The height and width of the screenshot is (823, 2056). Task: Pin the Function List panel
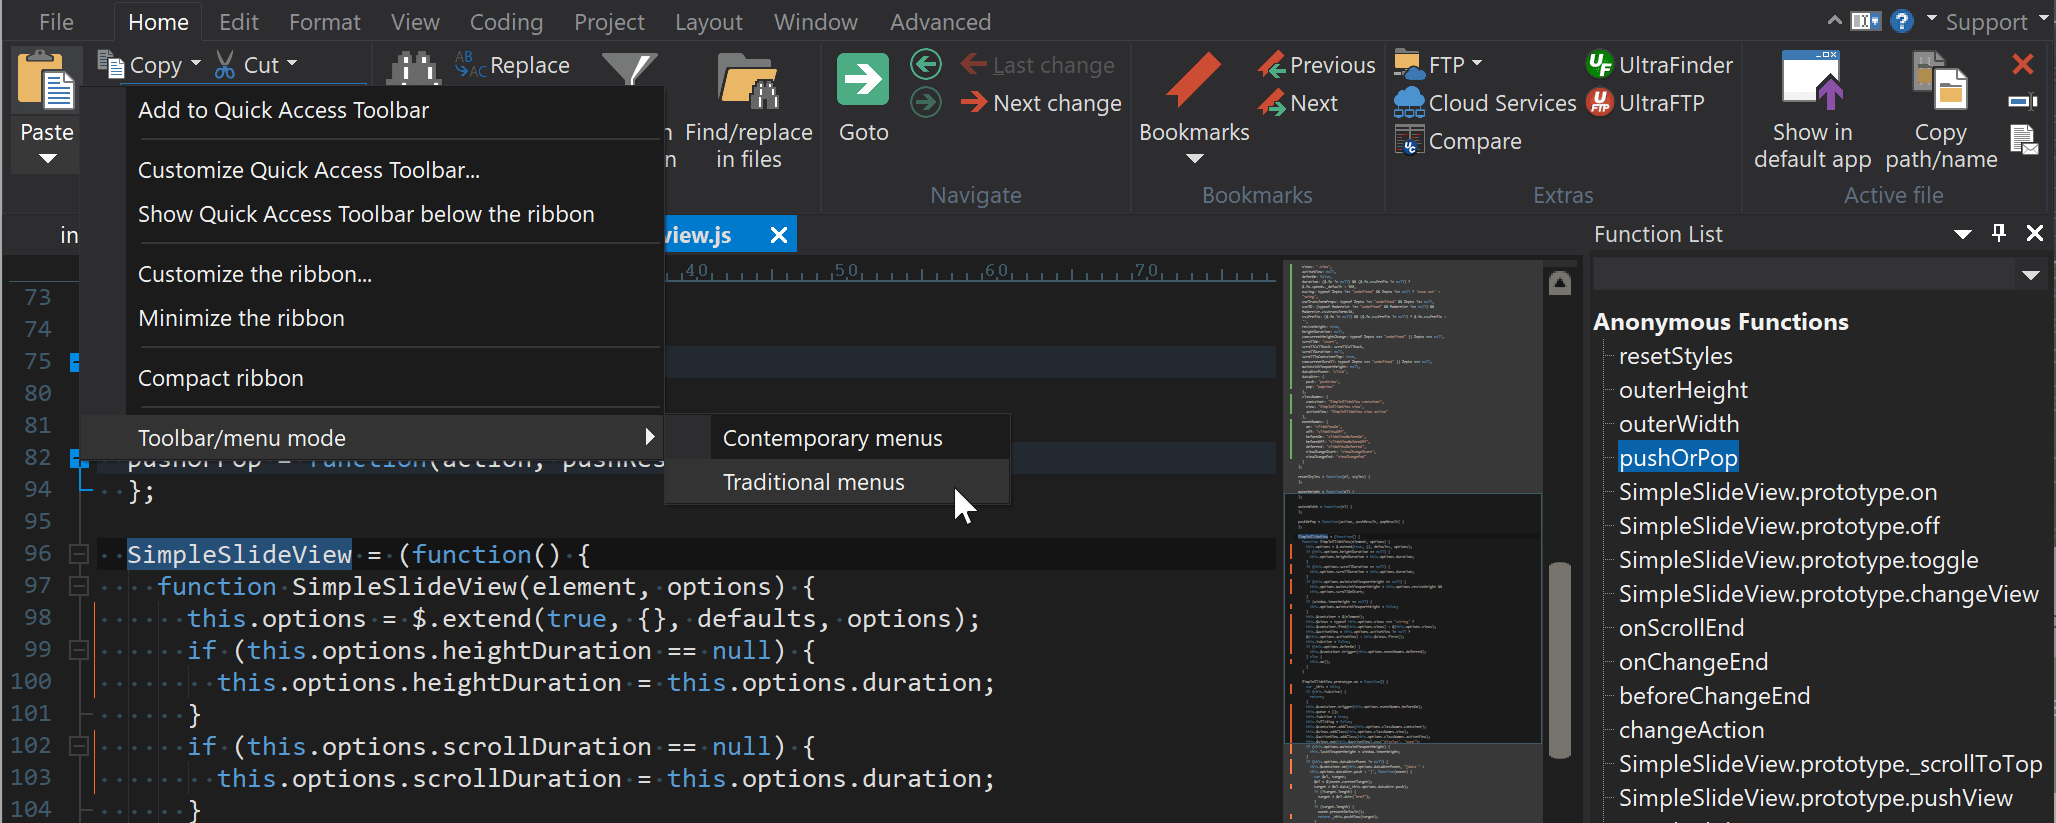[x=1999, y=233]
